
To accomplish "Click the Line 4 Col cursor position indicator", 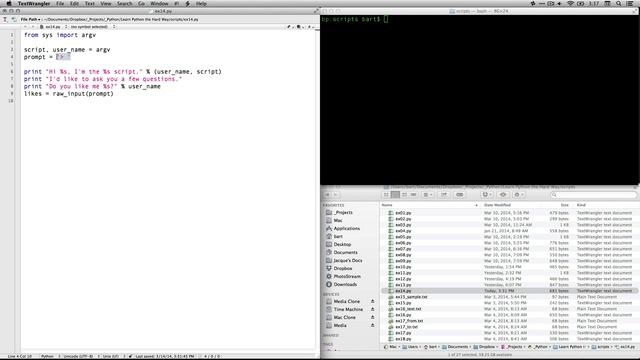I will point(20,356).
